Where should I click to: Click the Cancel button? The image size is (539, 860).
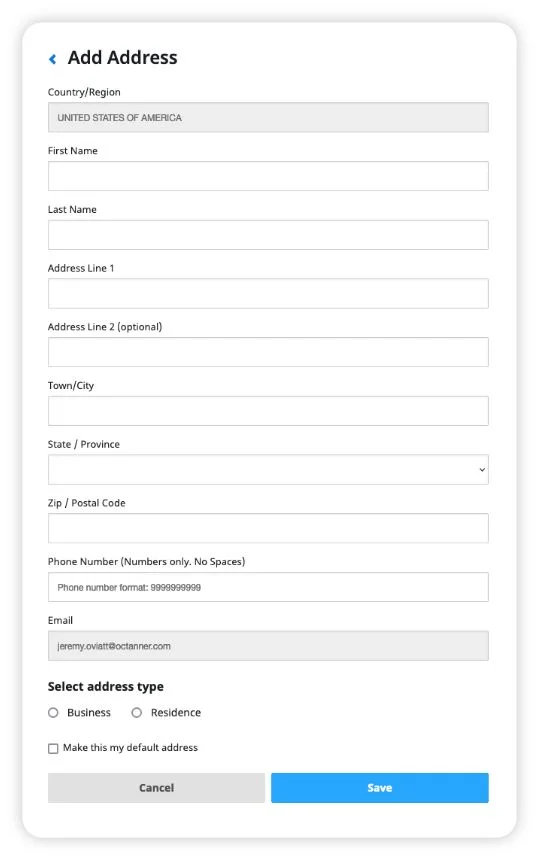coord(156,788)
